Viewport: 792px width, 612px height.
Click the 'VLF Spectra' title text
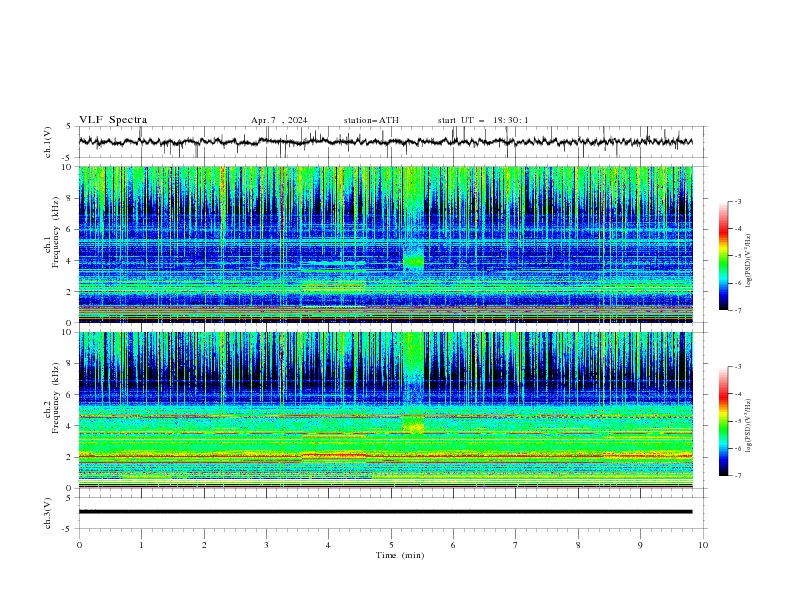(113, 120)
